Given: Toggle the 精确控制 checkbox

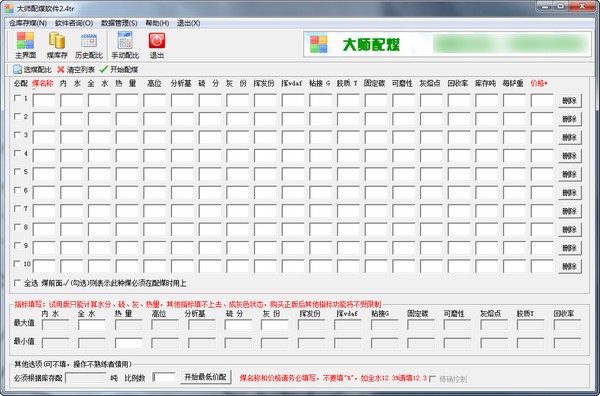Looking at the screenshot, I should point(432,379).
